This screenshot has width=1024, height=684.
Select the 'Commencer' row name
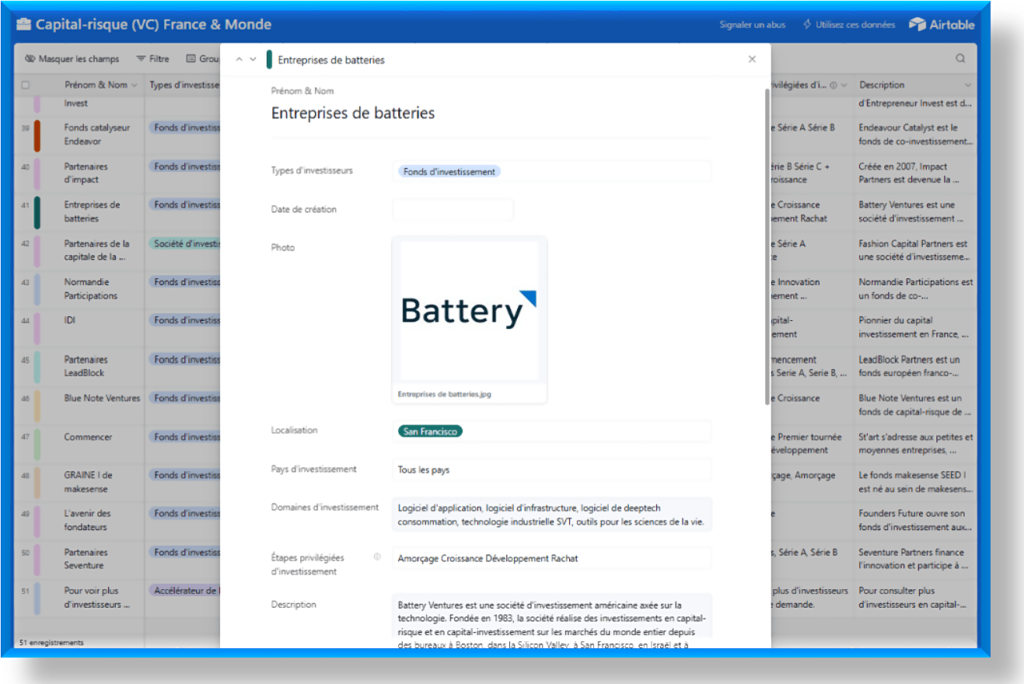pos(88,437)
